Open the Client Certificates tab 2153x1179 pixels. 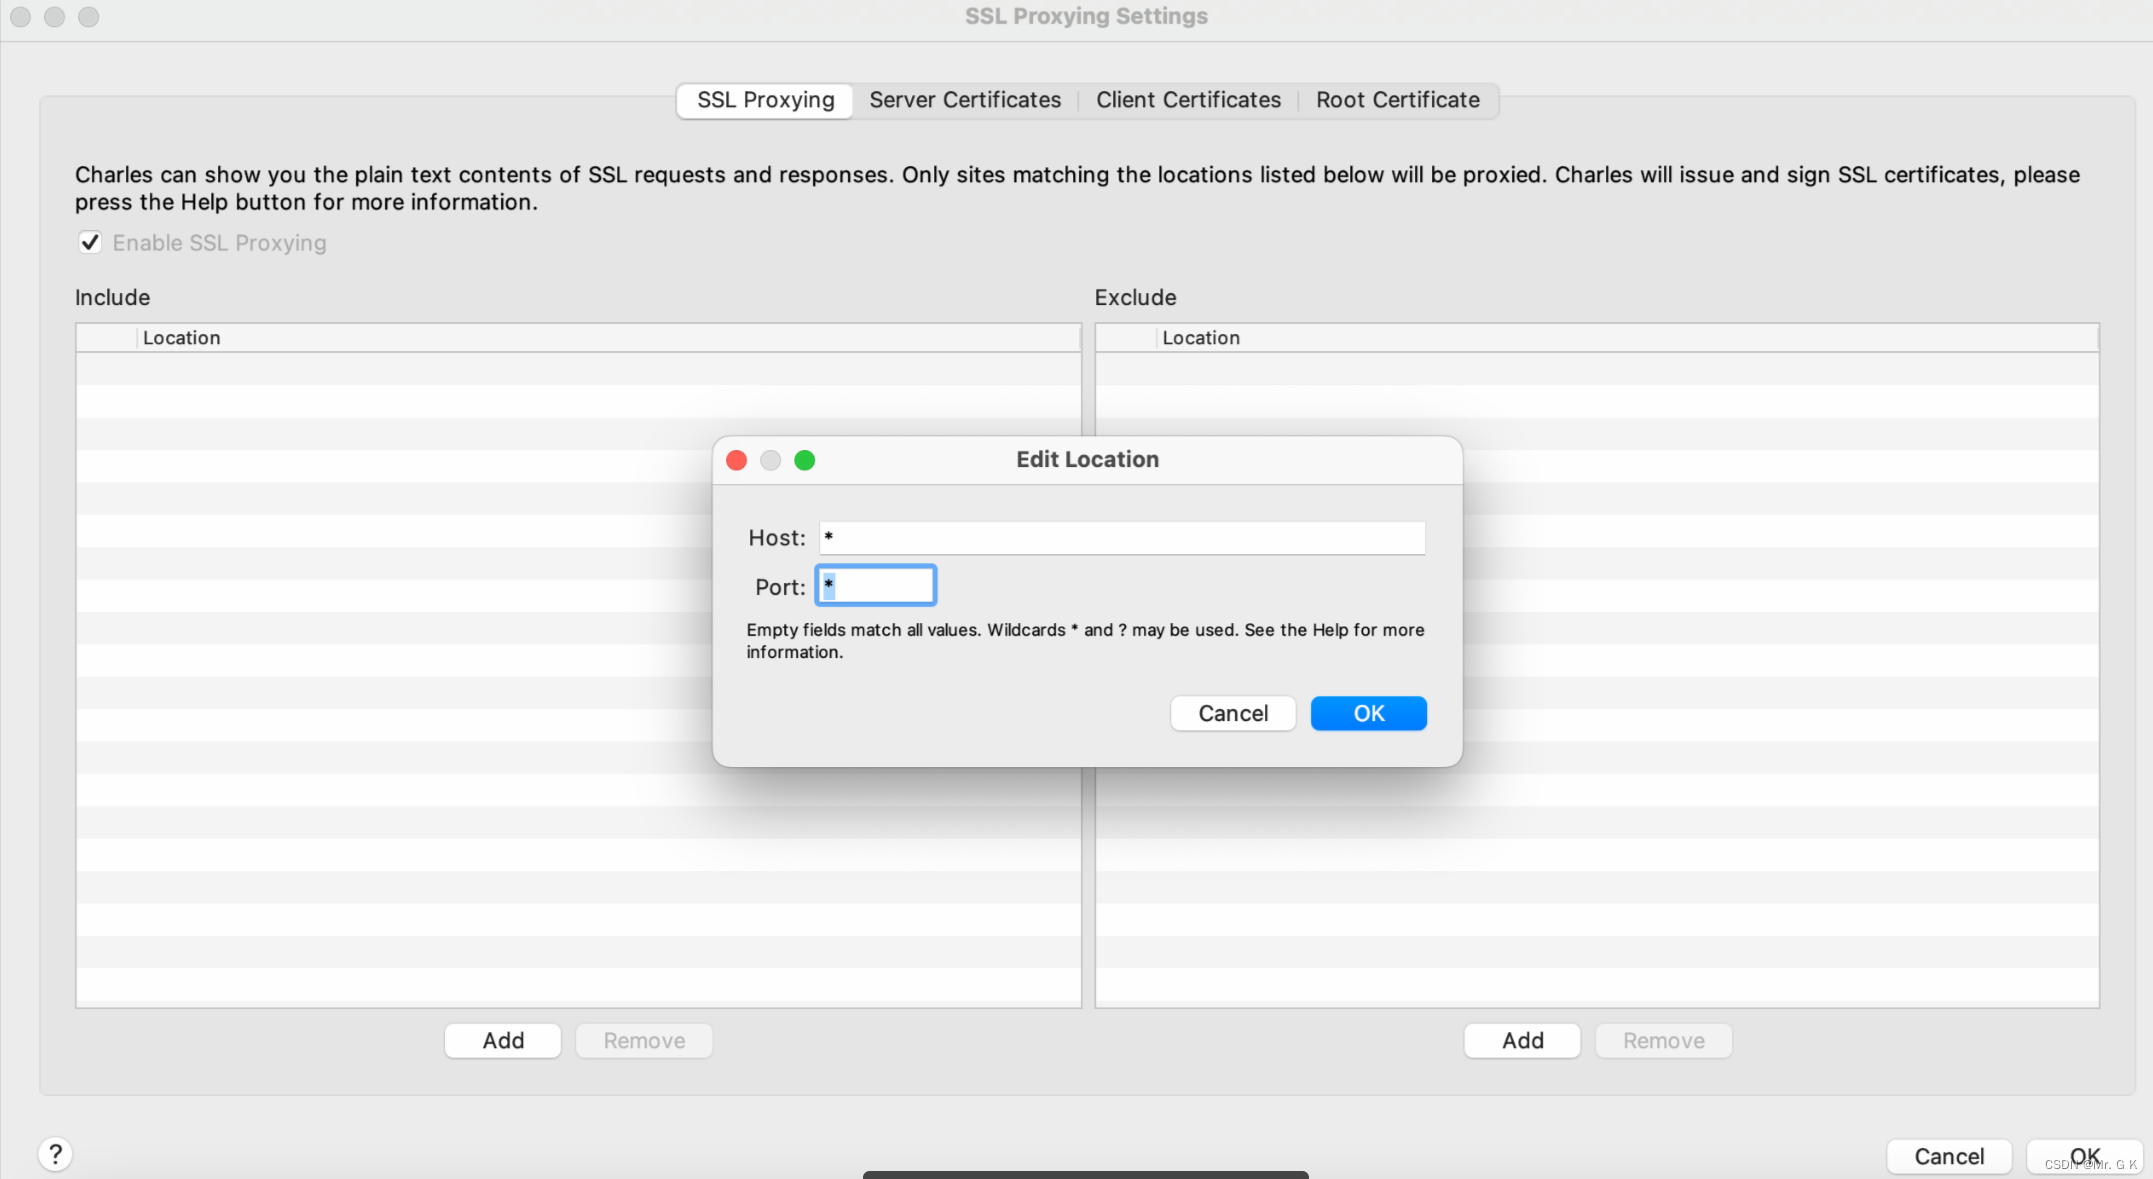click(x=1187, y=100)
